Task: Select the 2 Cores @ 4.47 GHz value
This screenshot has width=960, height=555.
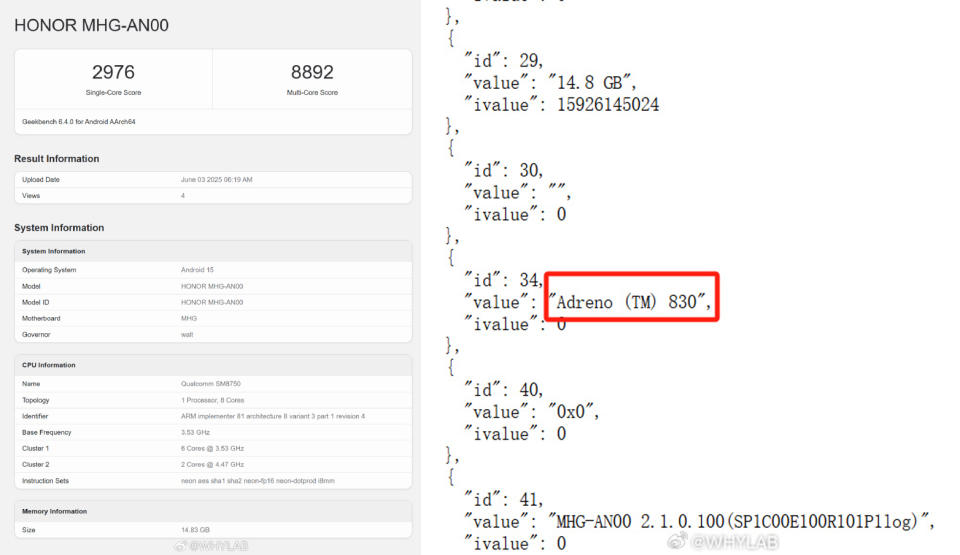Action: pos(212,464)
